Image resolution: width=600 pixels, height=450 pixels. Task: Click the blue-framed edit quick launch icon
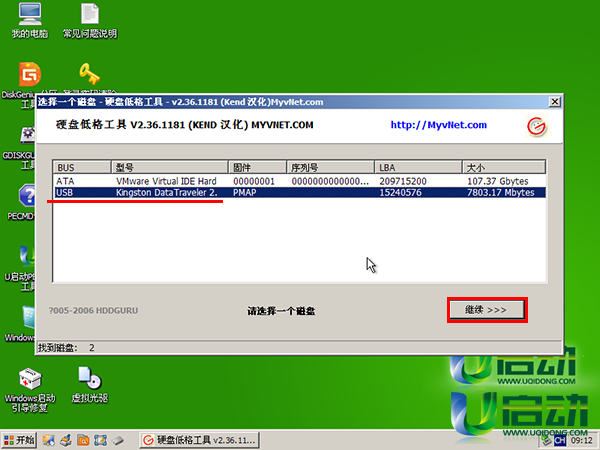100,440
